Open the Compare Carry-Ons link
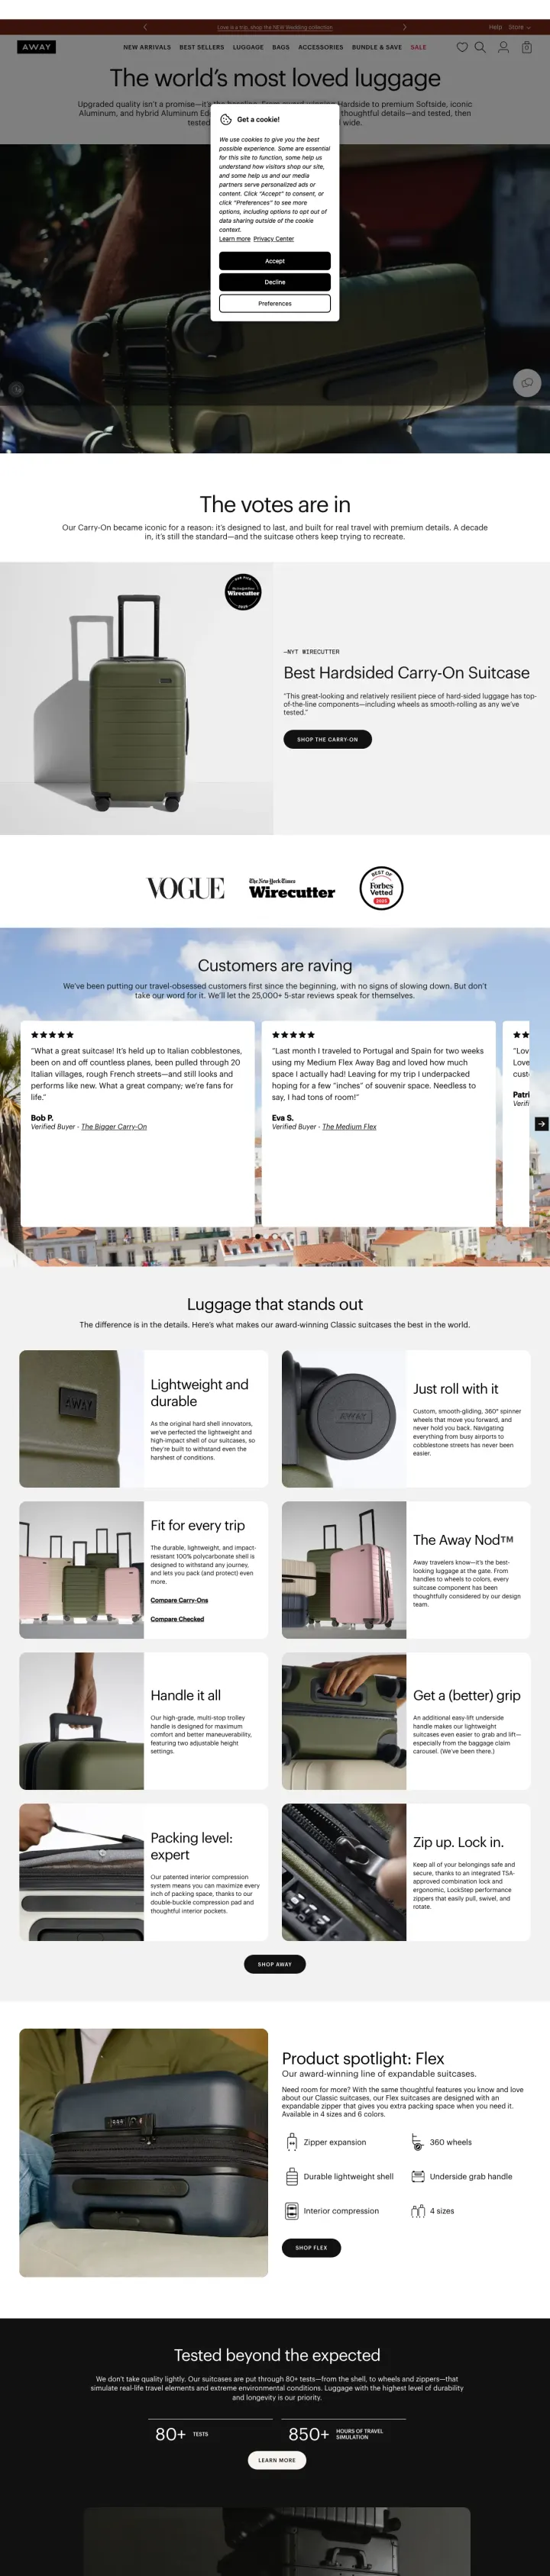This screenshot has height=2576, width=550. point(179,1600)
